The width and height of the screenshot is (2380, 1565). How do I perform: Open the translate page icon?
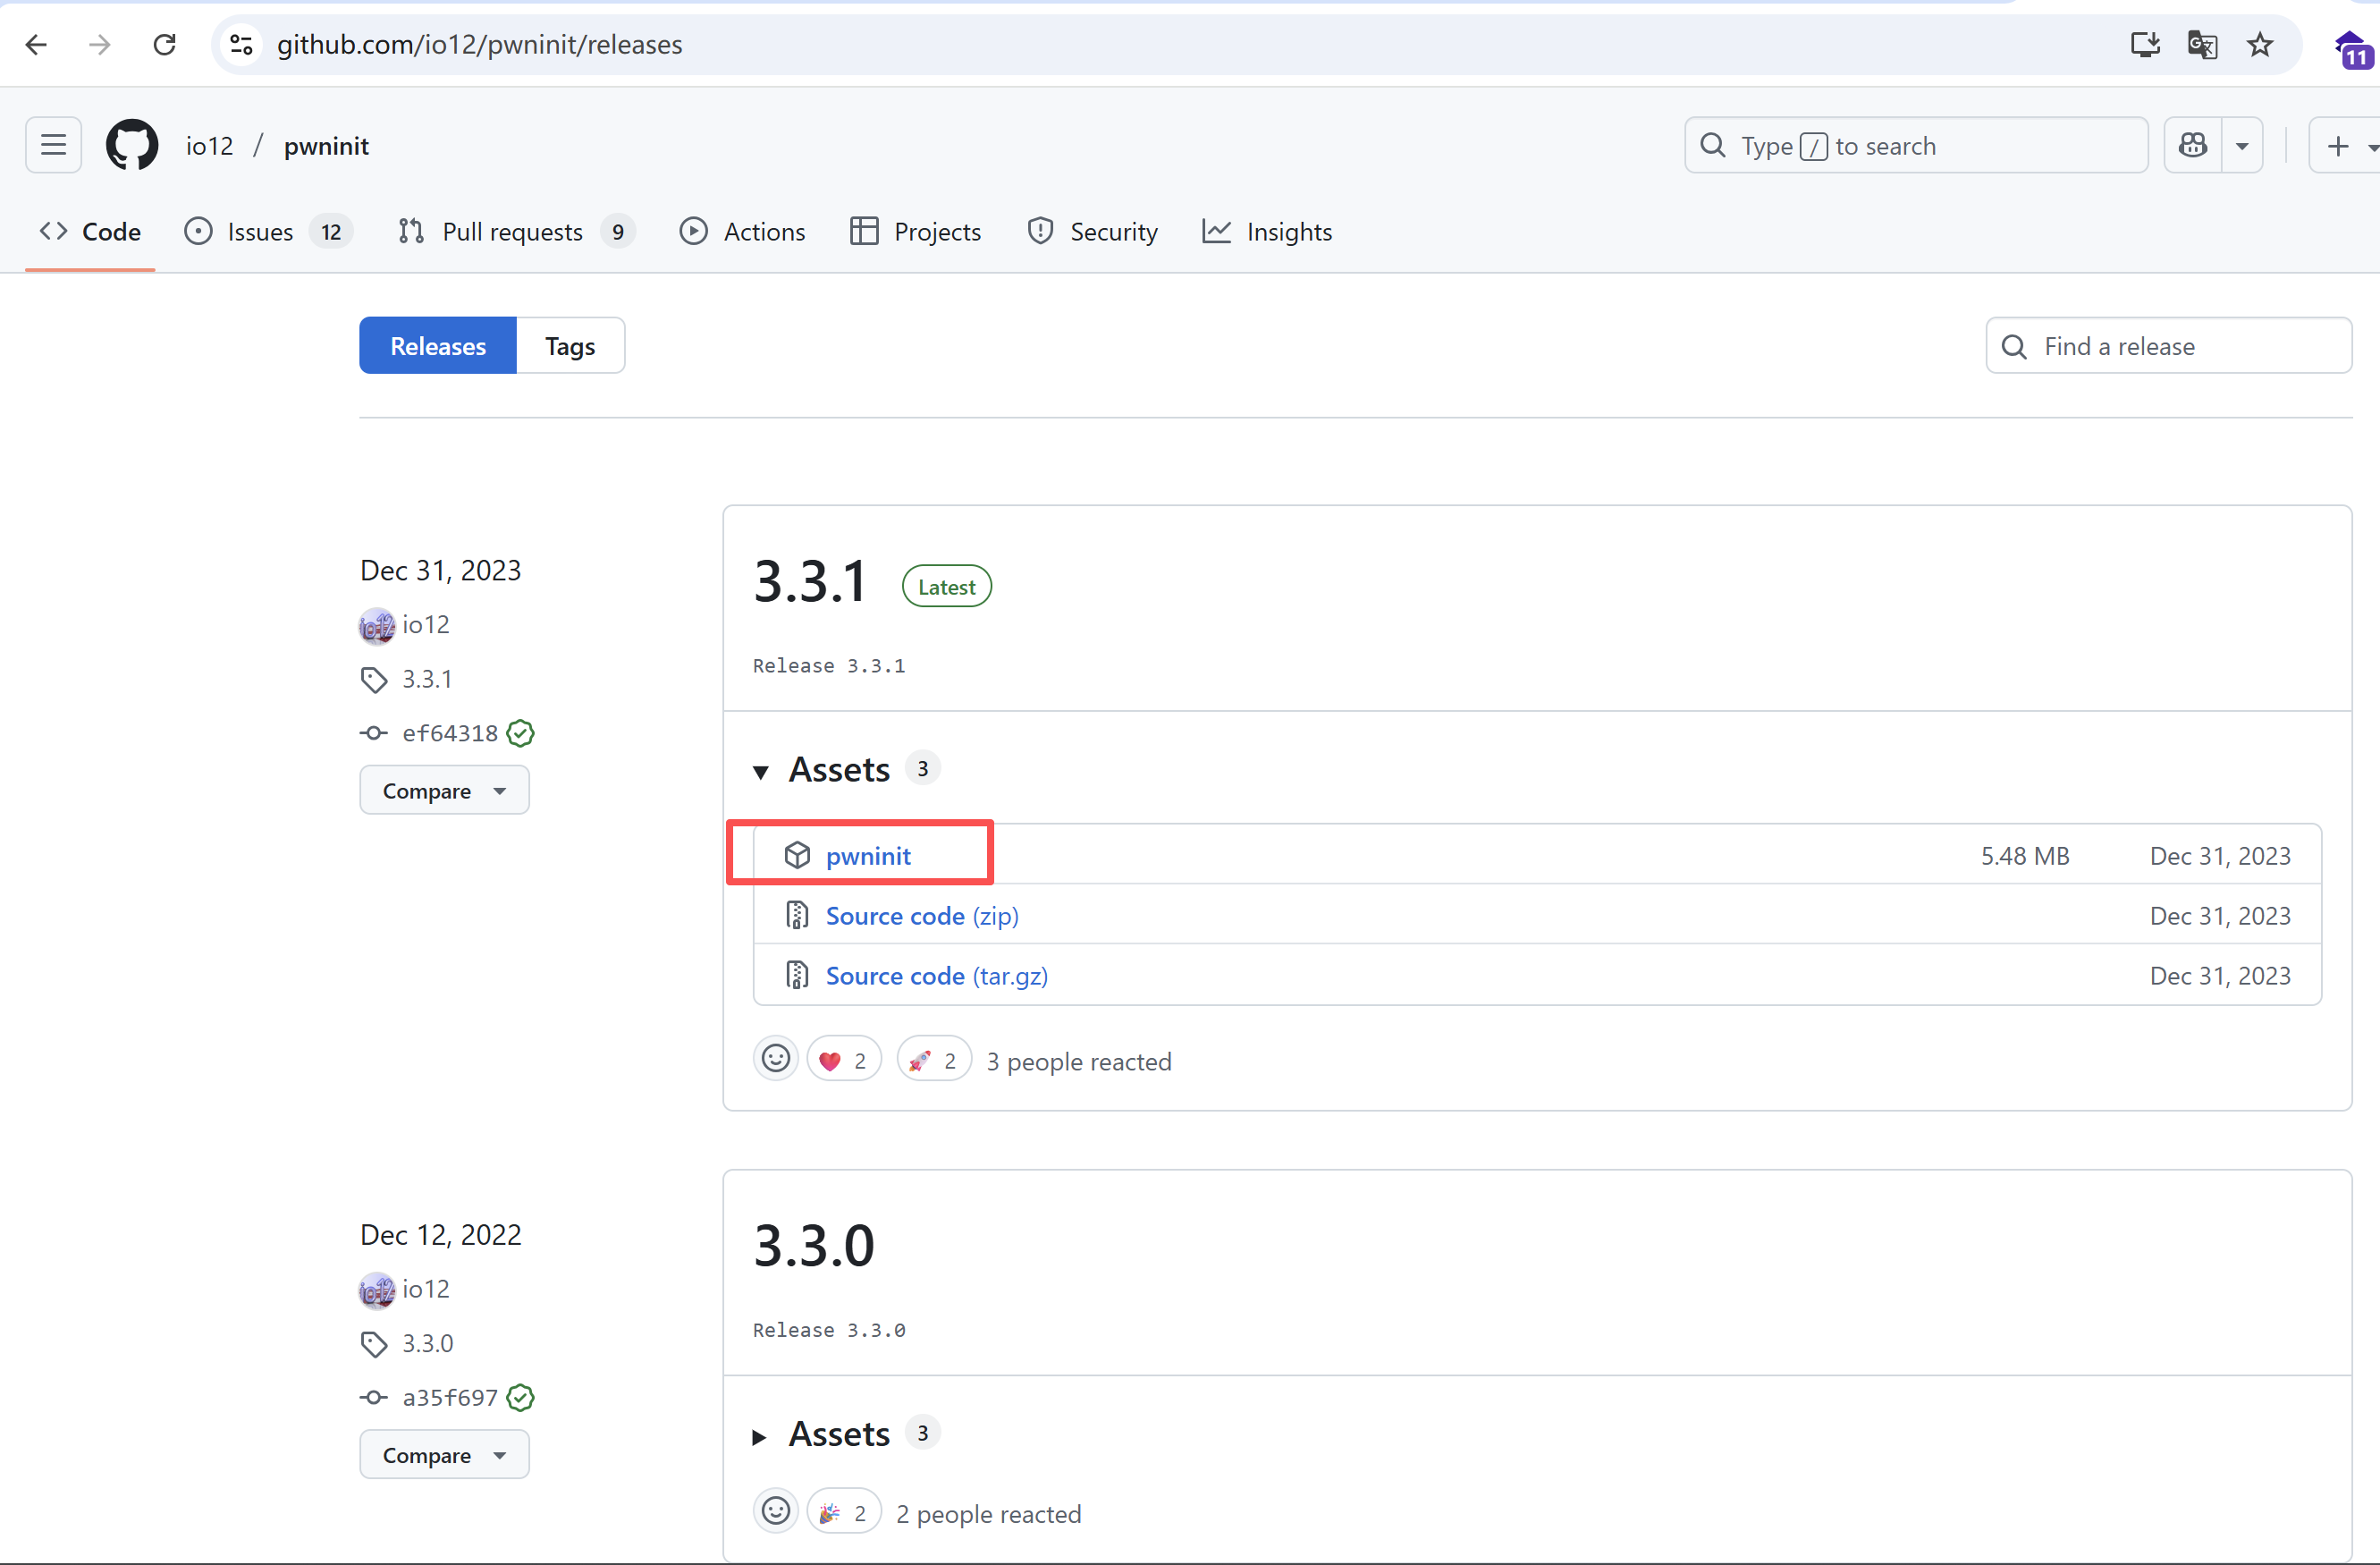coord(2202,45)
